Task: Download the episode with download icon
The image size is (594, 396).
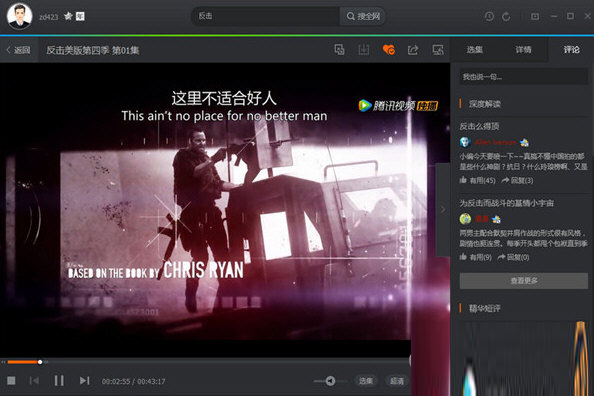Action: click(364, 50)
